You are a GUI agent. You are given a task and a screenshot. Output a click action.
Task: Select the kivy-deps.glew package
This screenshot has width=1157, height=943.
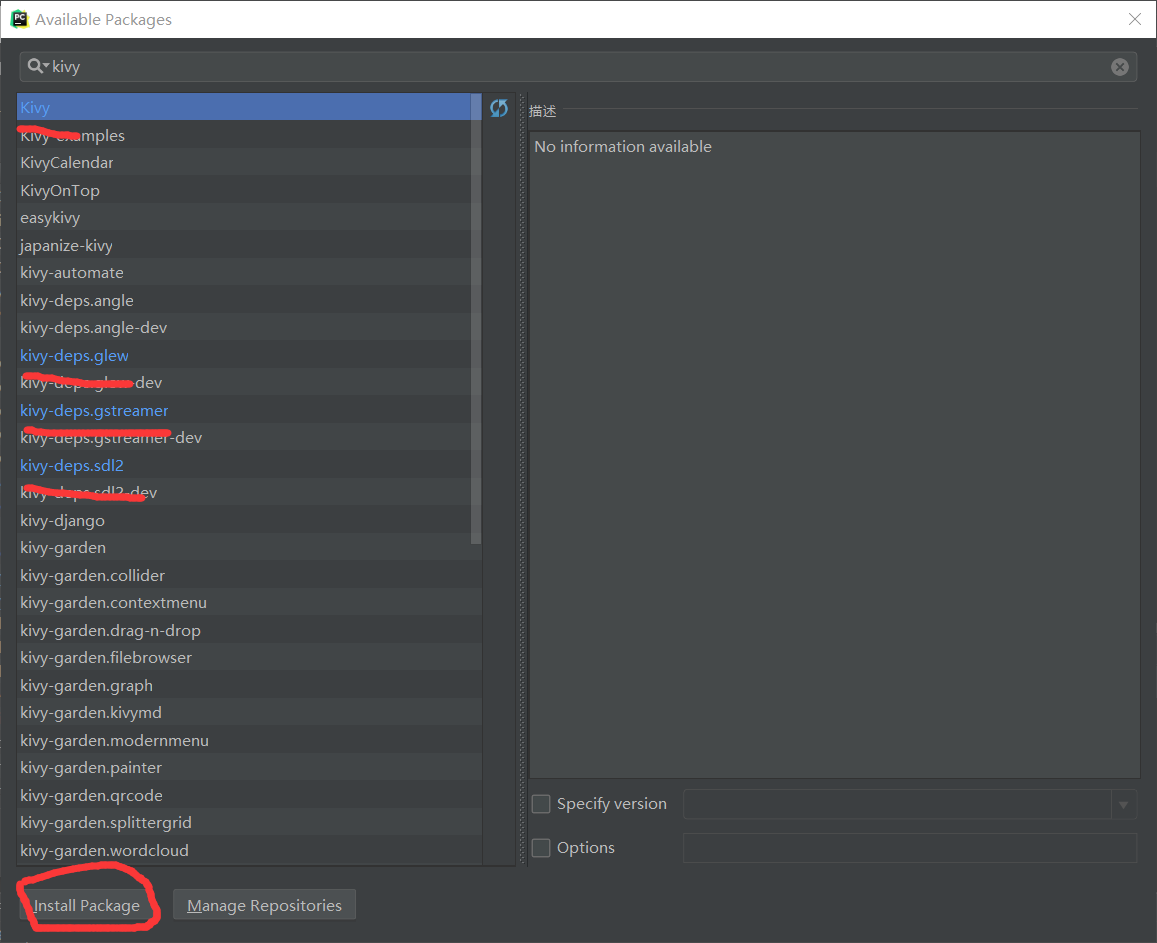(249, 356)
